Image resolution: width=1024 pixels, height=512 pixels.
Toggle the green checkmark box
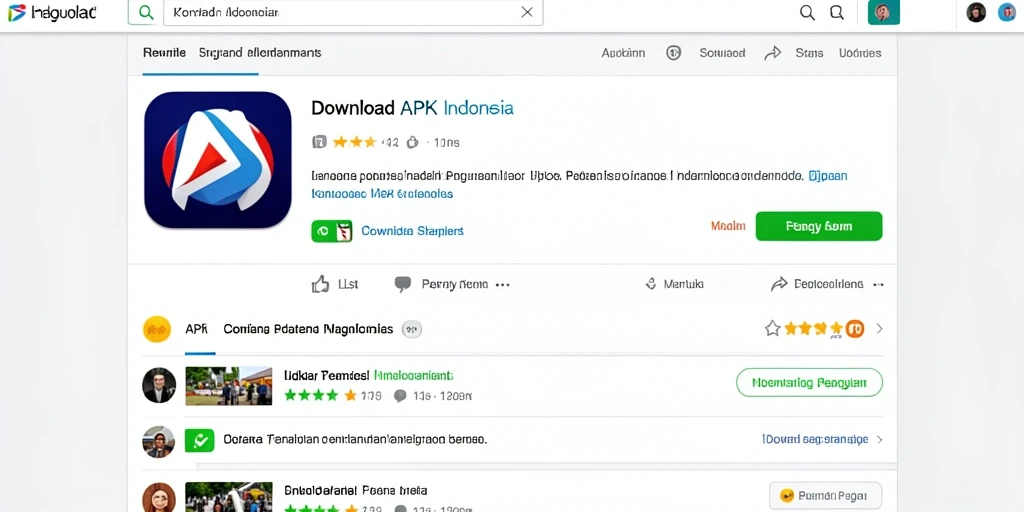click(x=200, y=440)
